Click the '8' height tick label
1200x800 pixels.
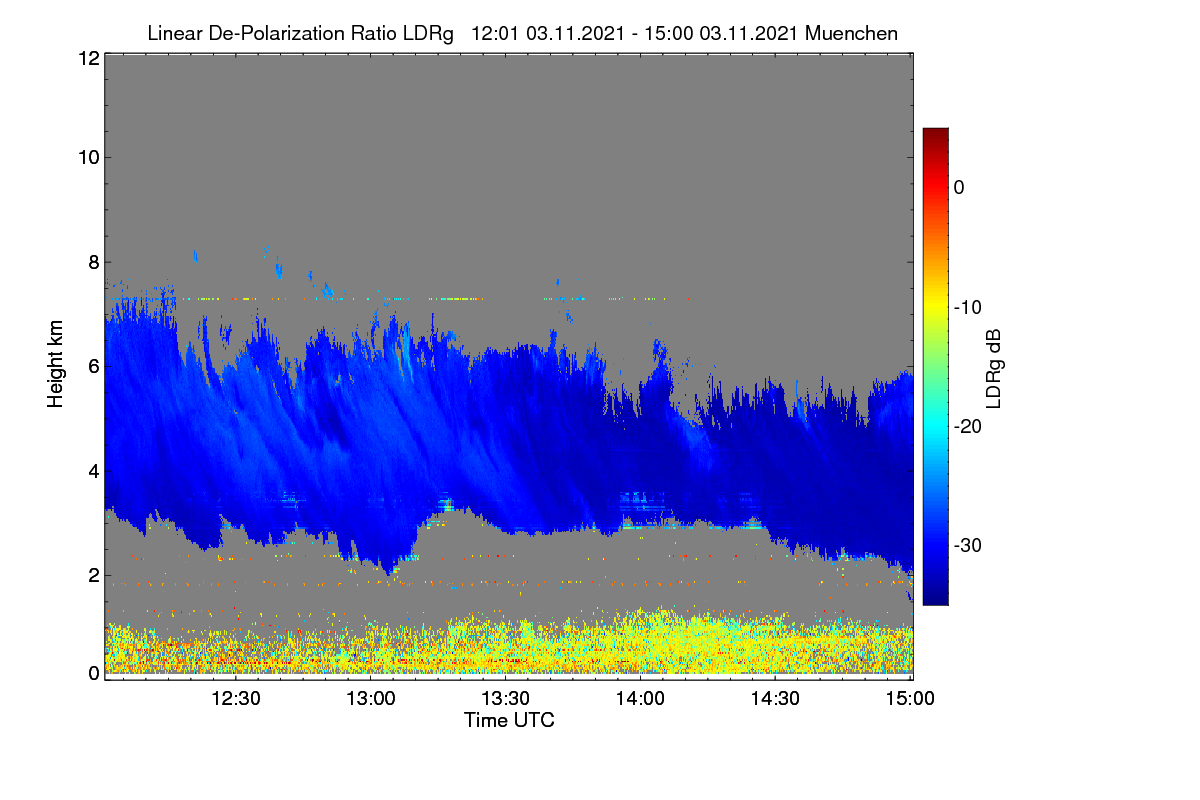click(92, 262)
